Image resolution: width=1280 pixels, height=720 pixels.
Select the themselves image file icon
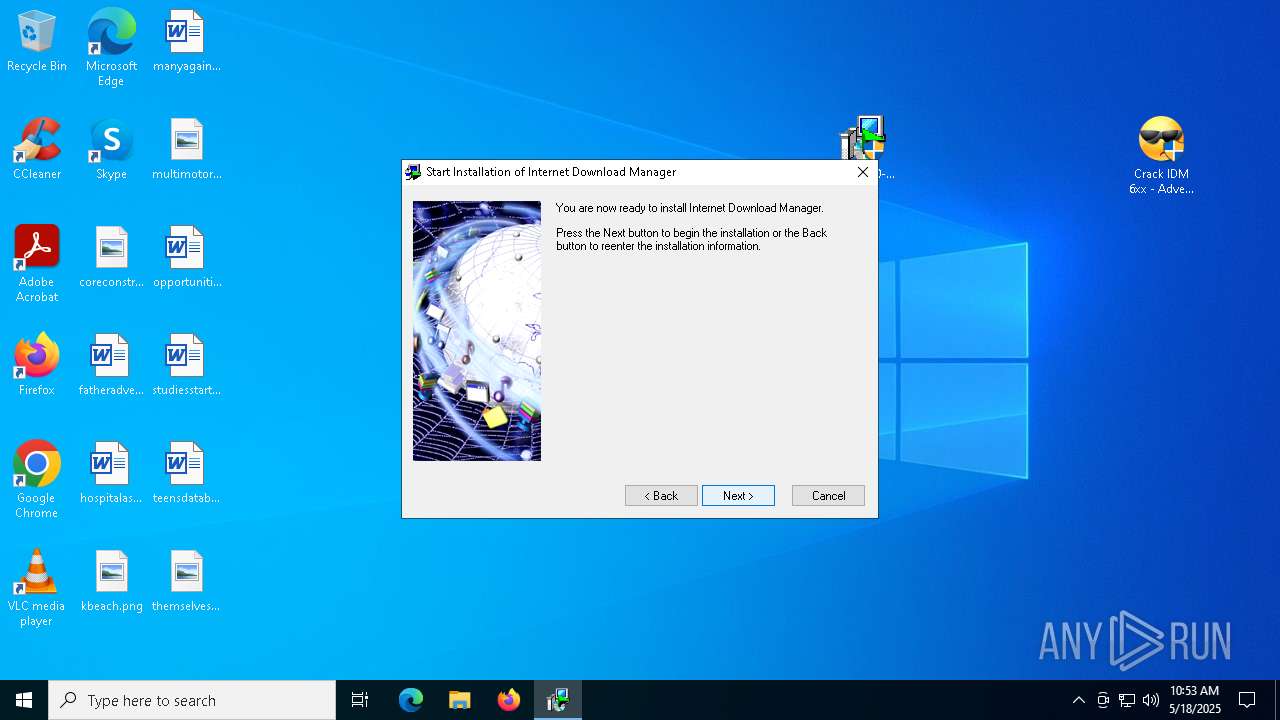[186, 582]
